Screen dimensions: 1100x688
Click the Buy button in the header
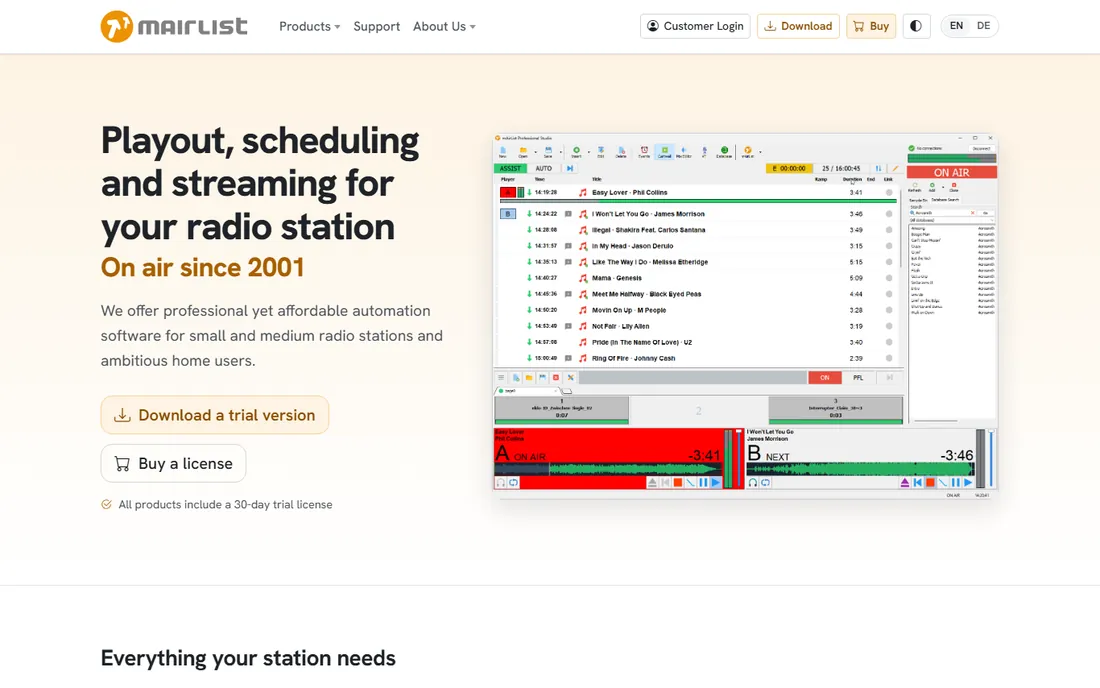click(871, 27)
